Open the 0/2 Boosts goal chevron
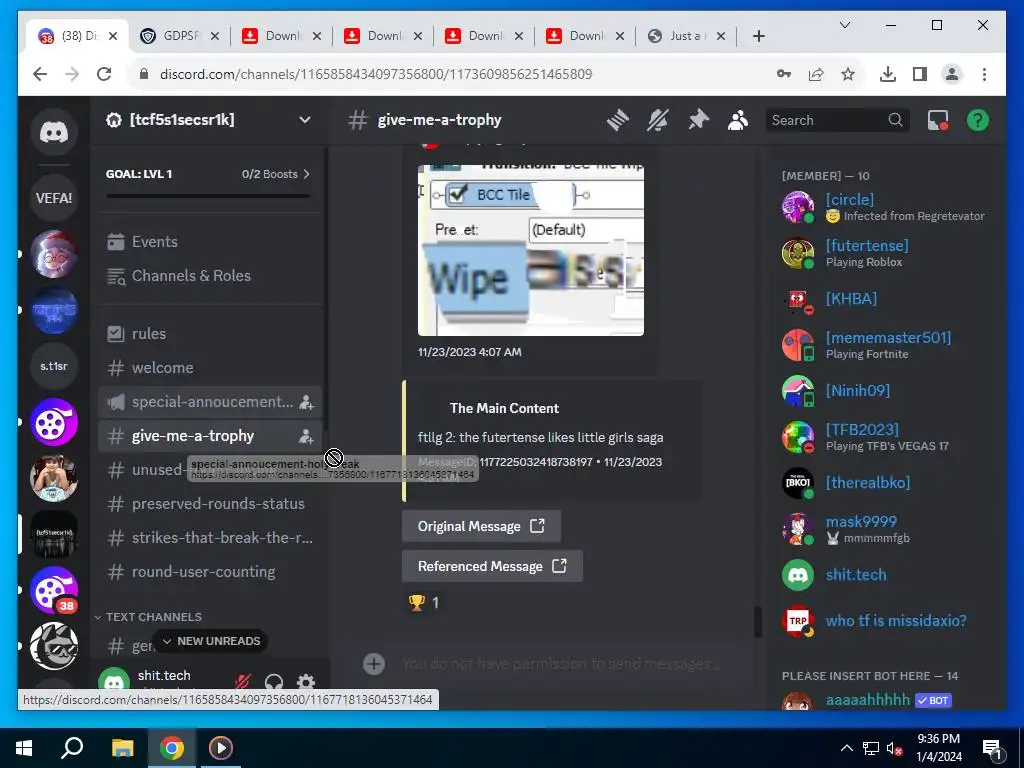This screenshot has height=768, width=1024. [306, 174]
